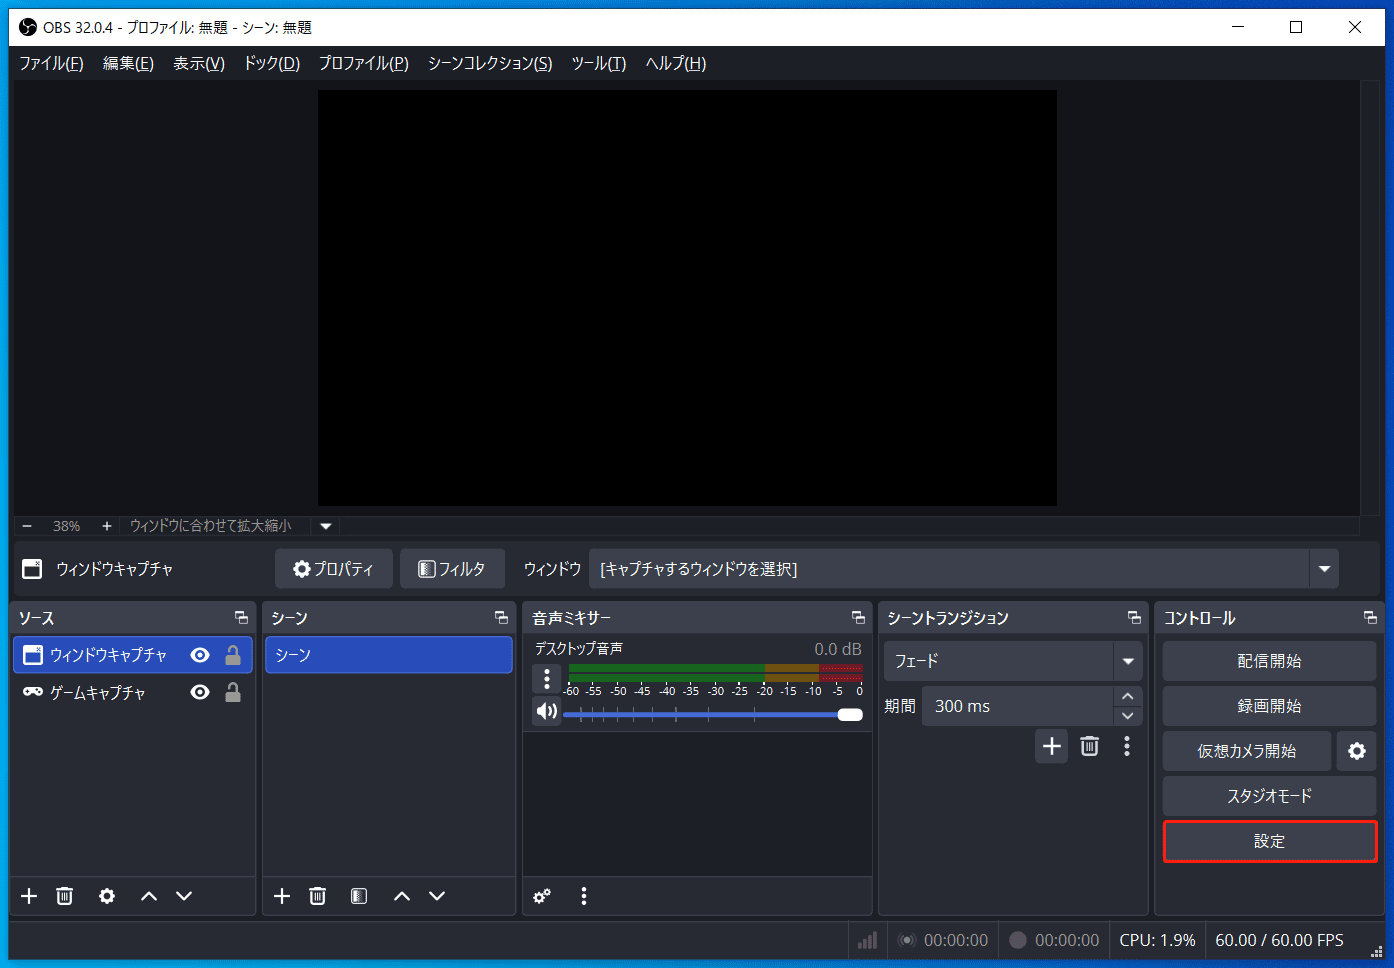
Task: Open the 編集 menu
Action: 128,63
